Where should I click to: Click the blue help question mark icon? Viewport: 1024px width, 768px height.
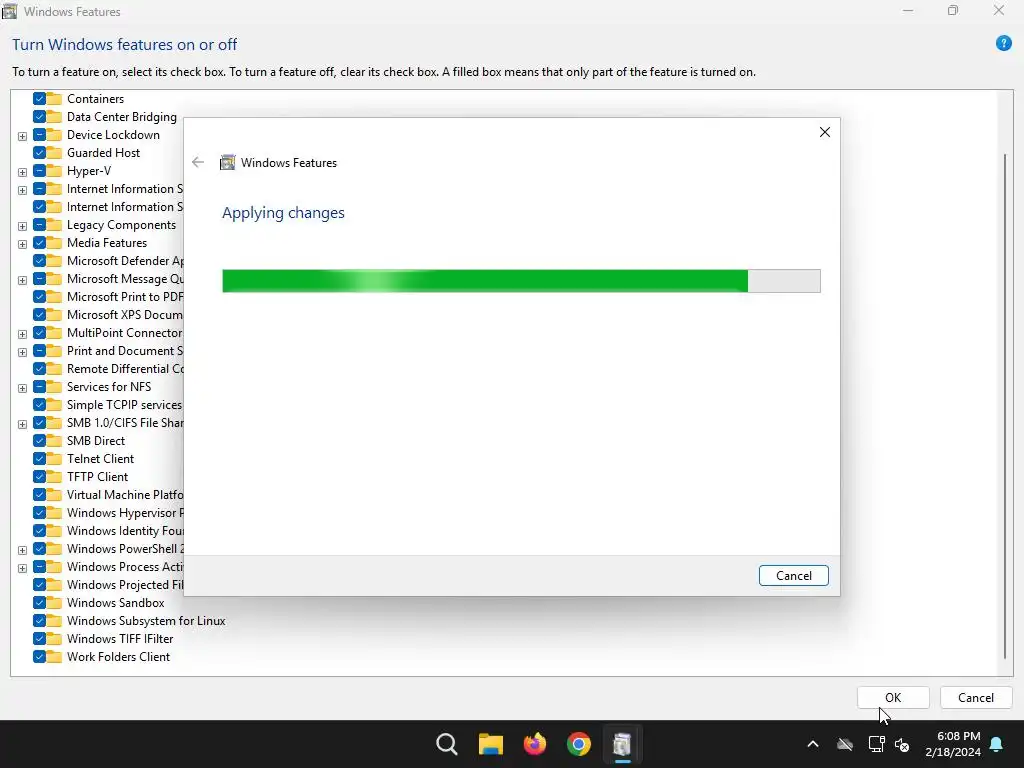coord(1003,44)
